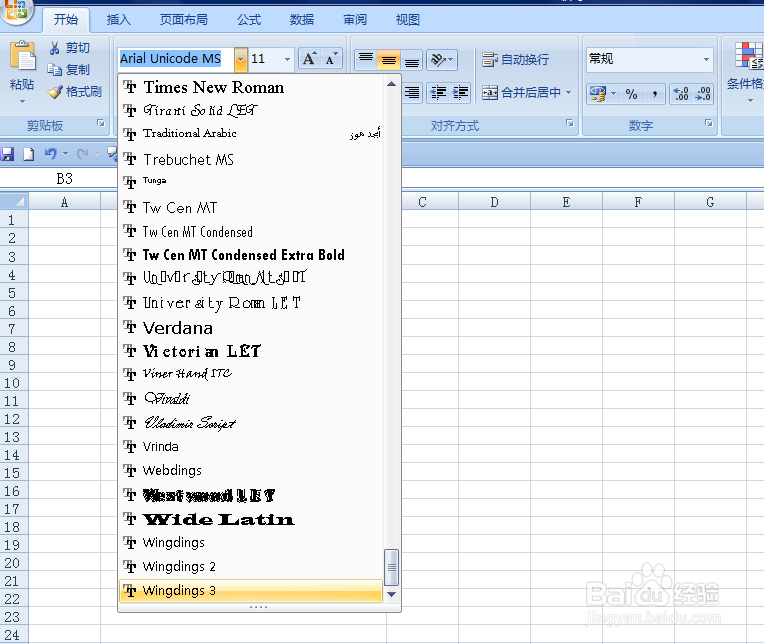Switch to 数据 tab
The image size is (764, 644).
pos(302,19)
